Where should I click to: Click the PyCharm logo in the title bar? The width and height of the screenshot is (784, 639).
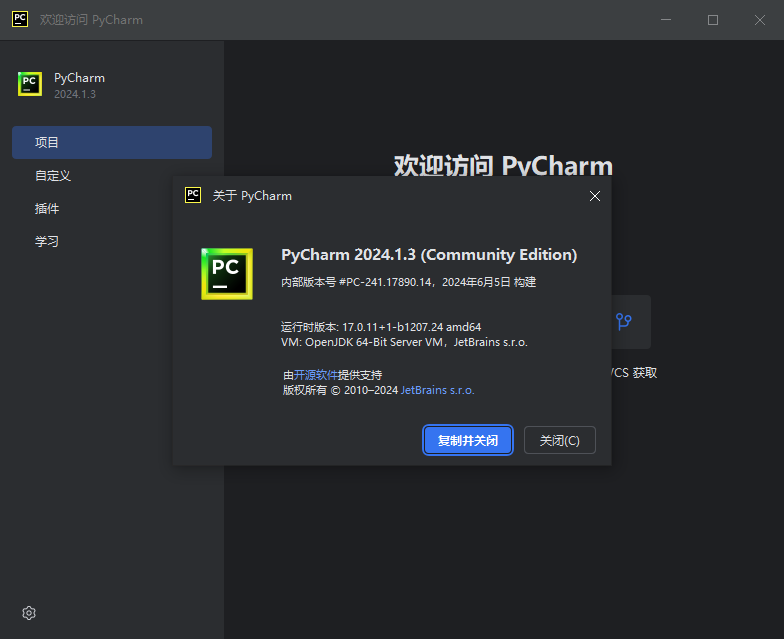click(20, 20)
